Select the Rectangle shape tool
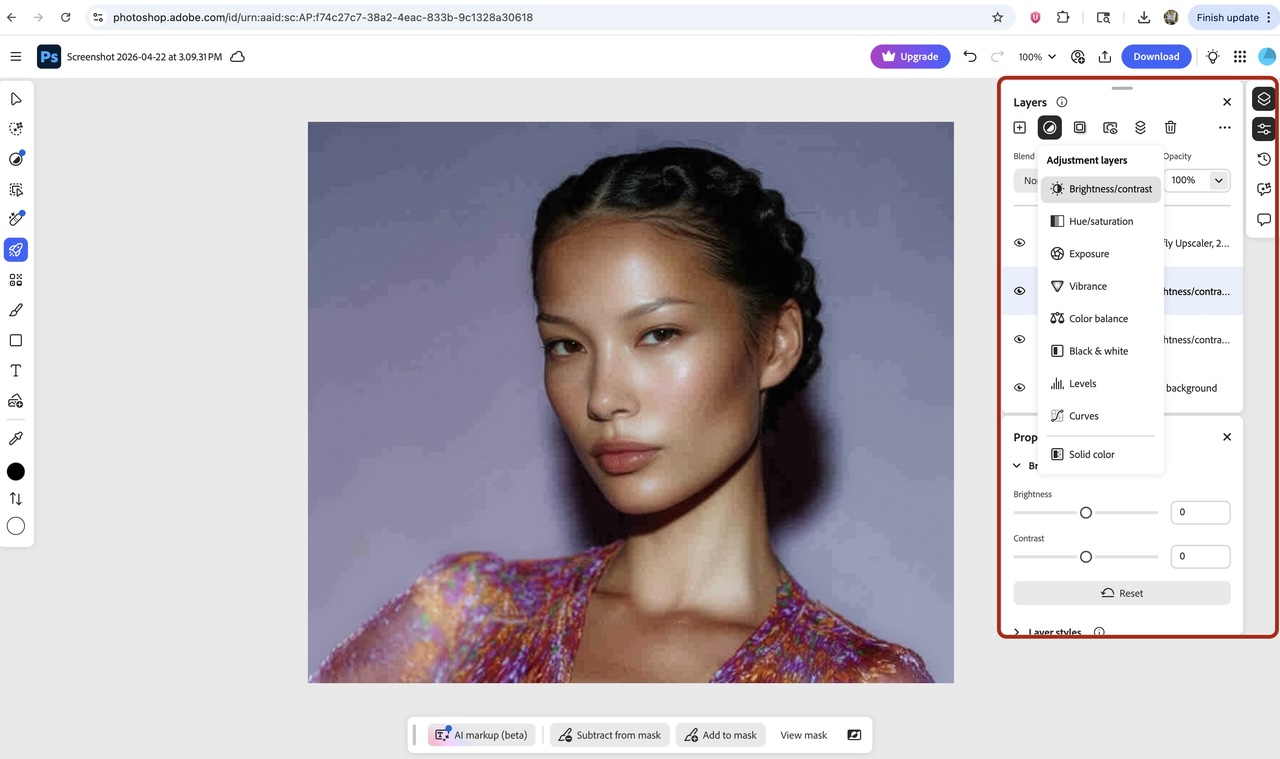The image size is (1280, 759). click(x=16, y=340)
